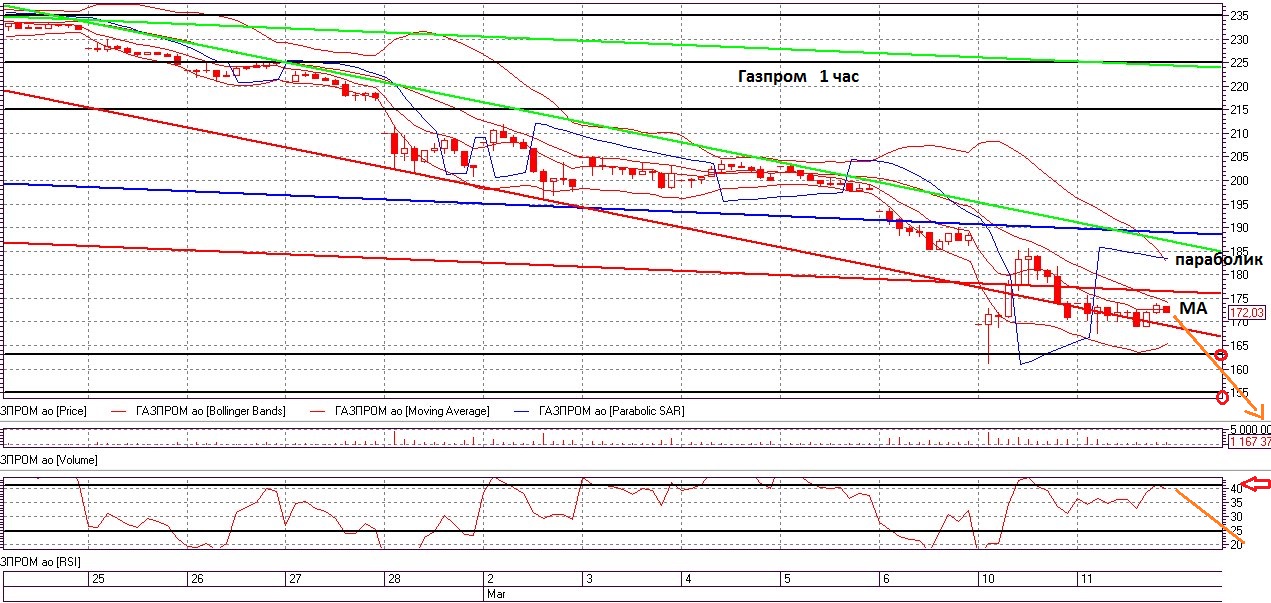
Task: Click the volume value 1 167 37
Action: point(1249,442)
